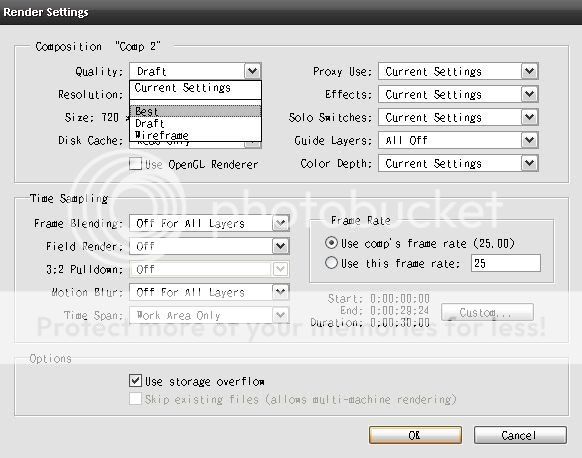The image size is (582, 458).
Task: Open Guide Layers dropdown
Action: click(529, 140)
